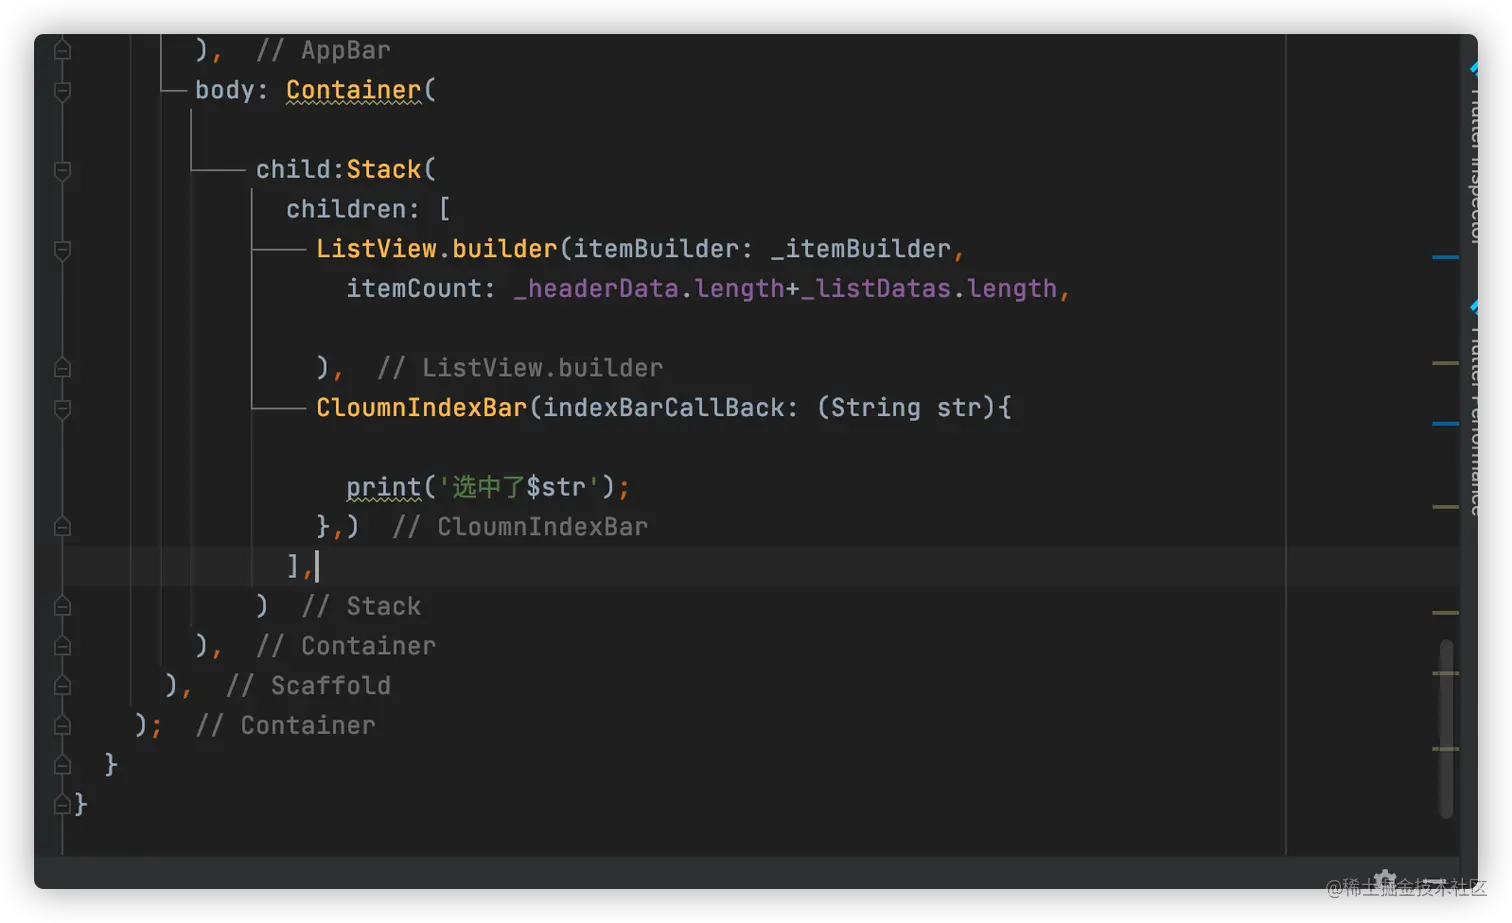The width and height of the screenshot is (1512, 923).
Task: Click fold-end marker beside // Scaffold
Action: coord(62,686)
